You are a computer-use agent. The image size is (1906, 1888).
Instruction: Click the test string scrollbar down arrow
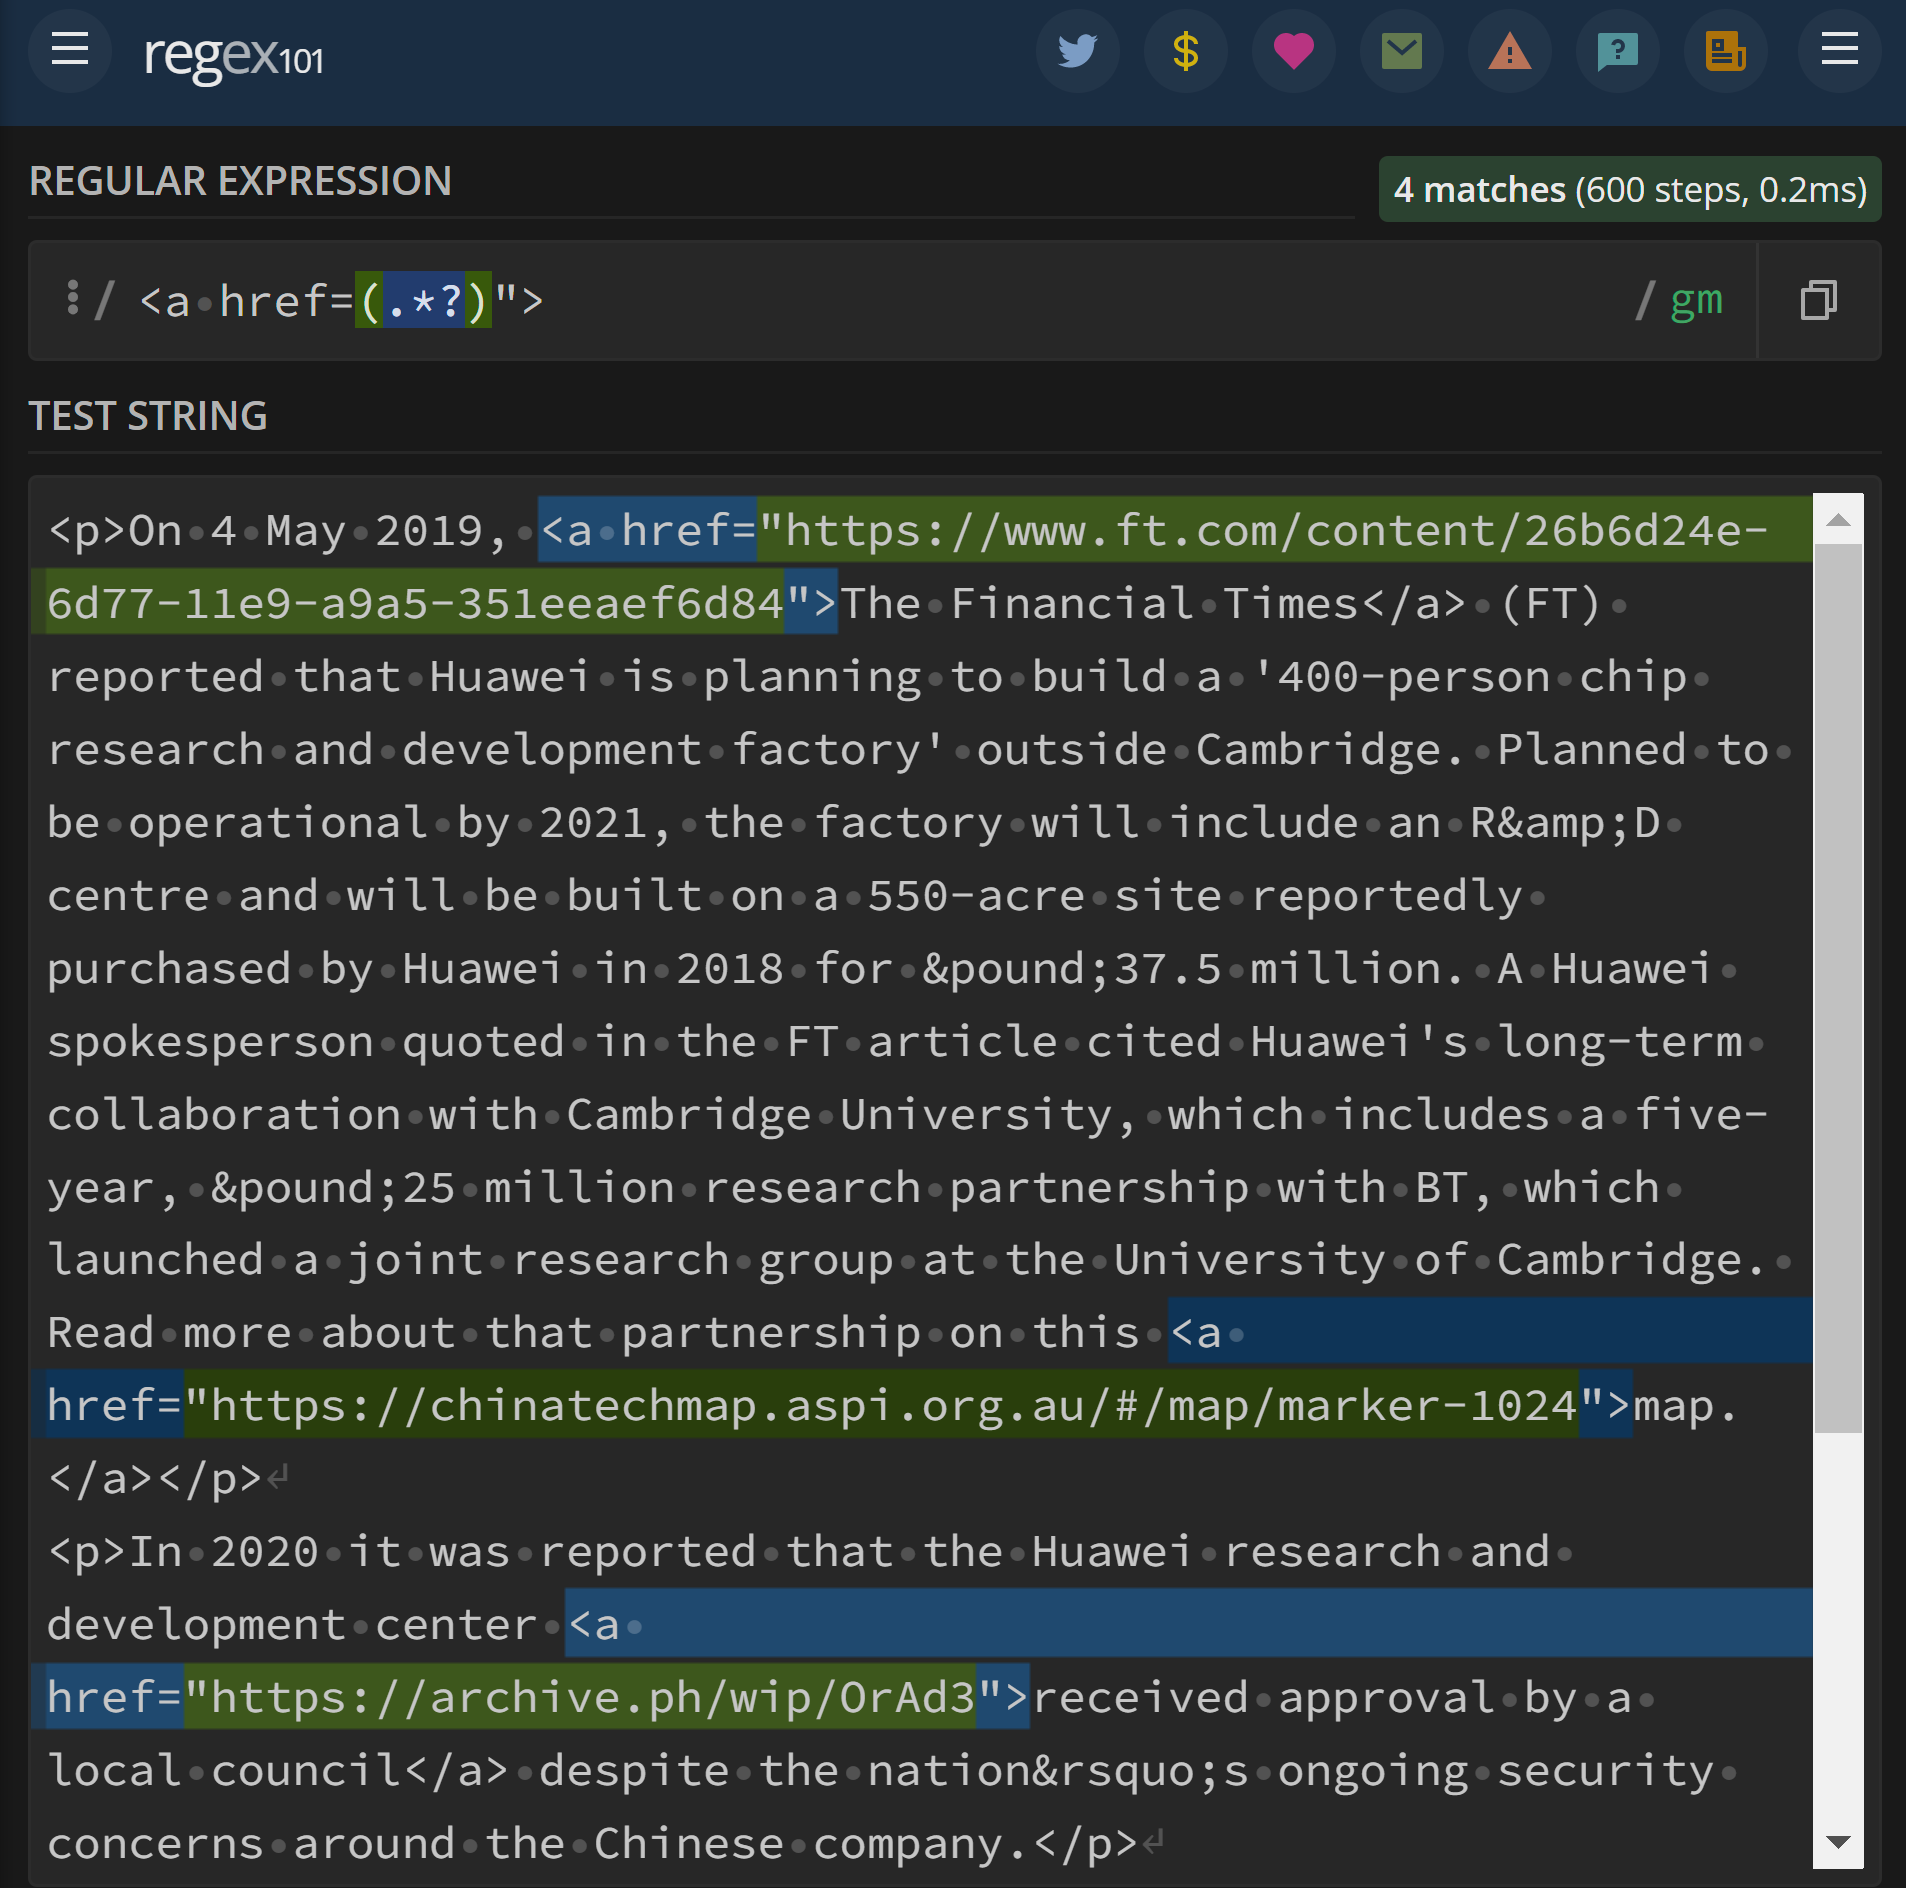click(1838, 1842)
